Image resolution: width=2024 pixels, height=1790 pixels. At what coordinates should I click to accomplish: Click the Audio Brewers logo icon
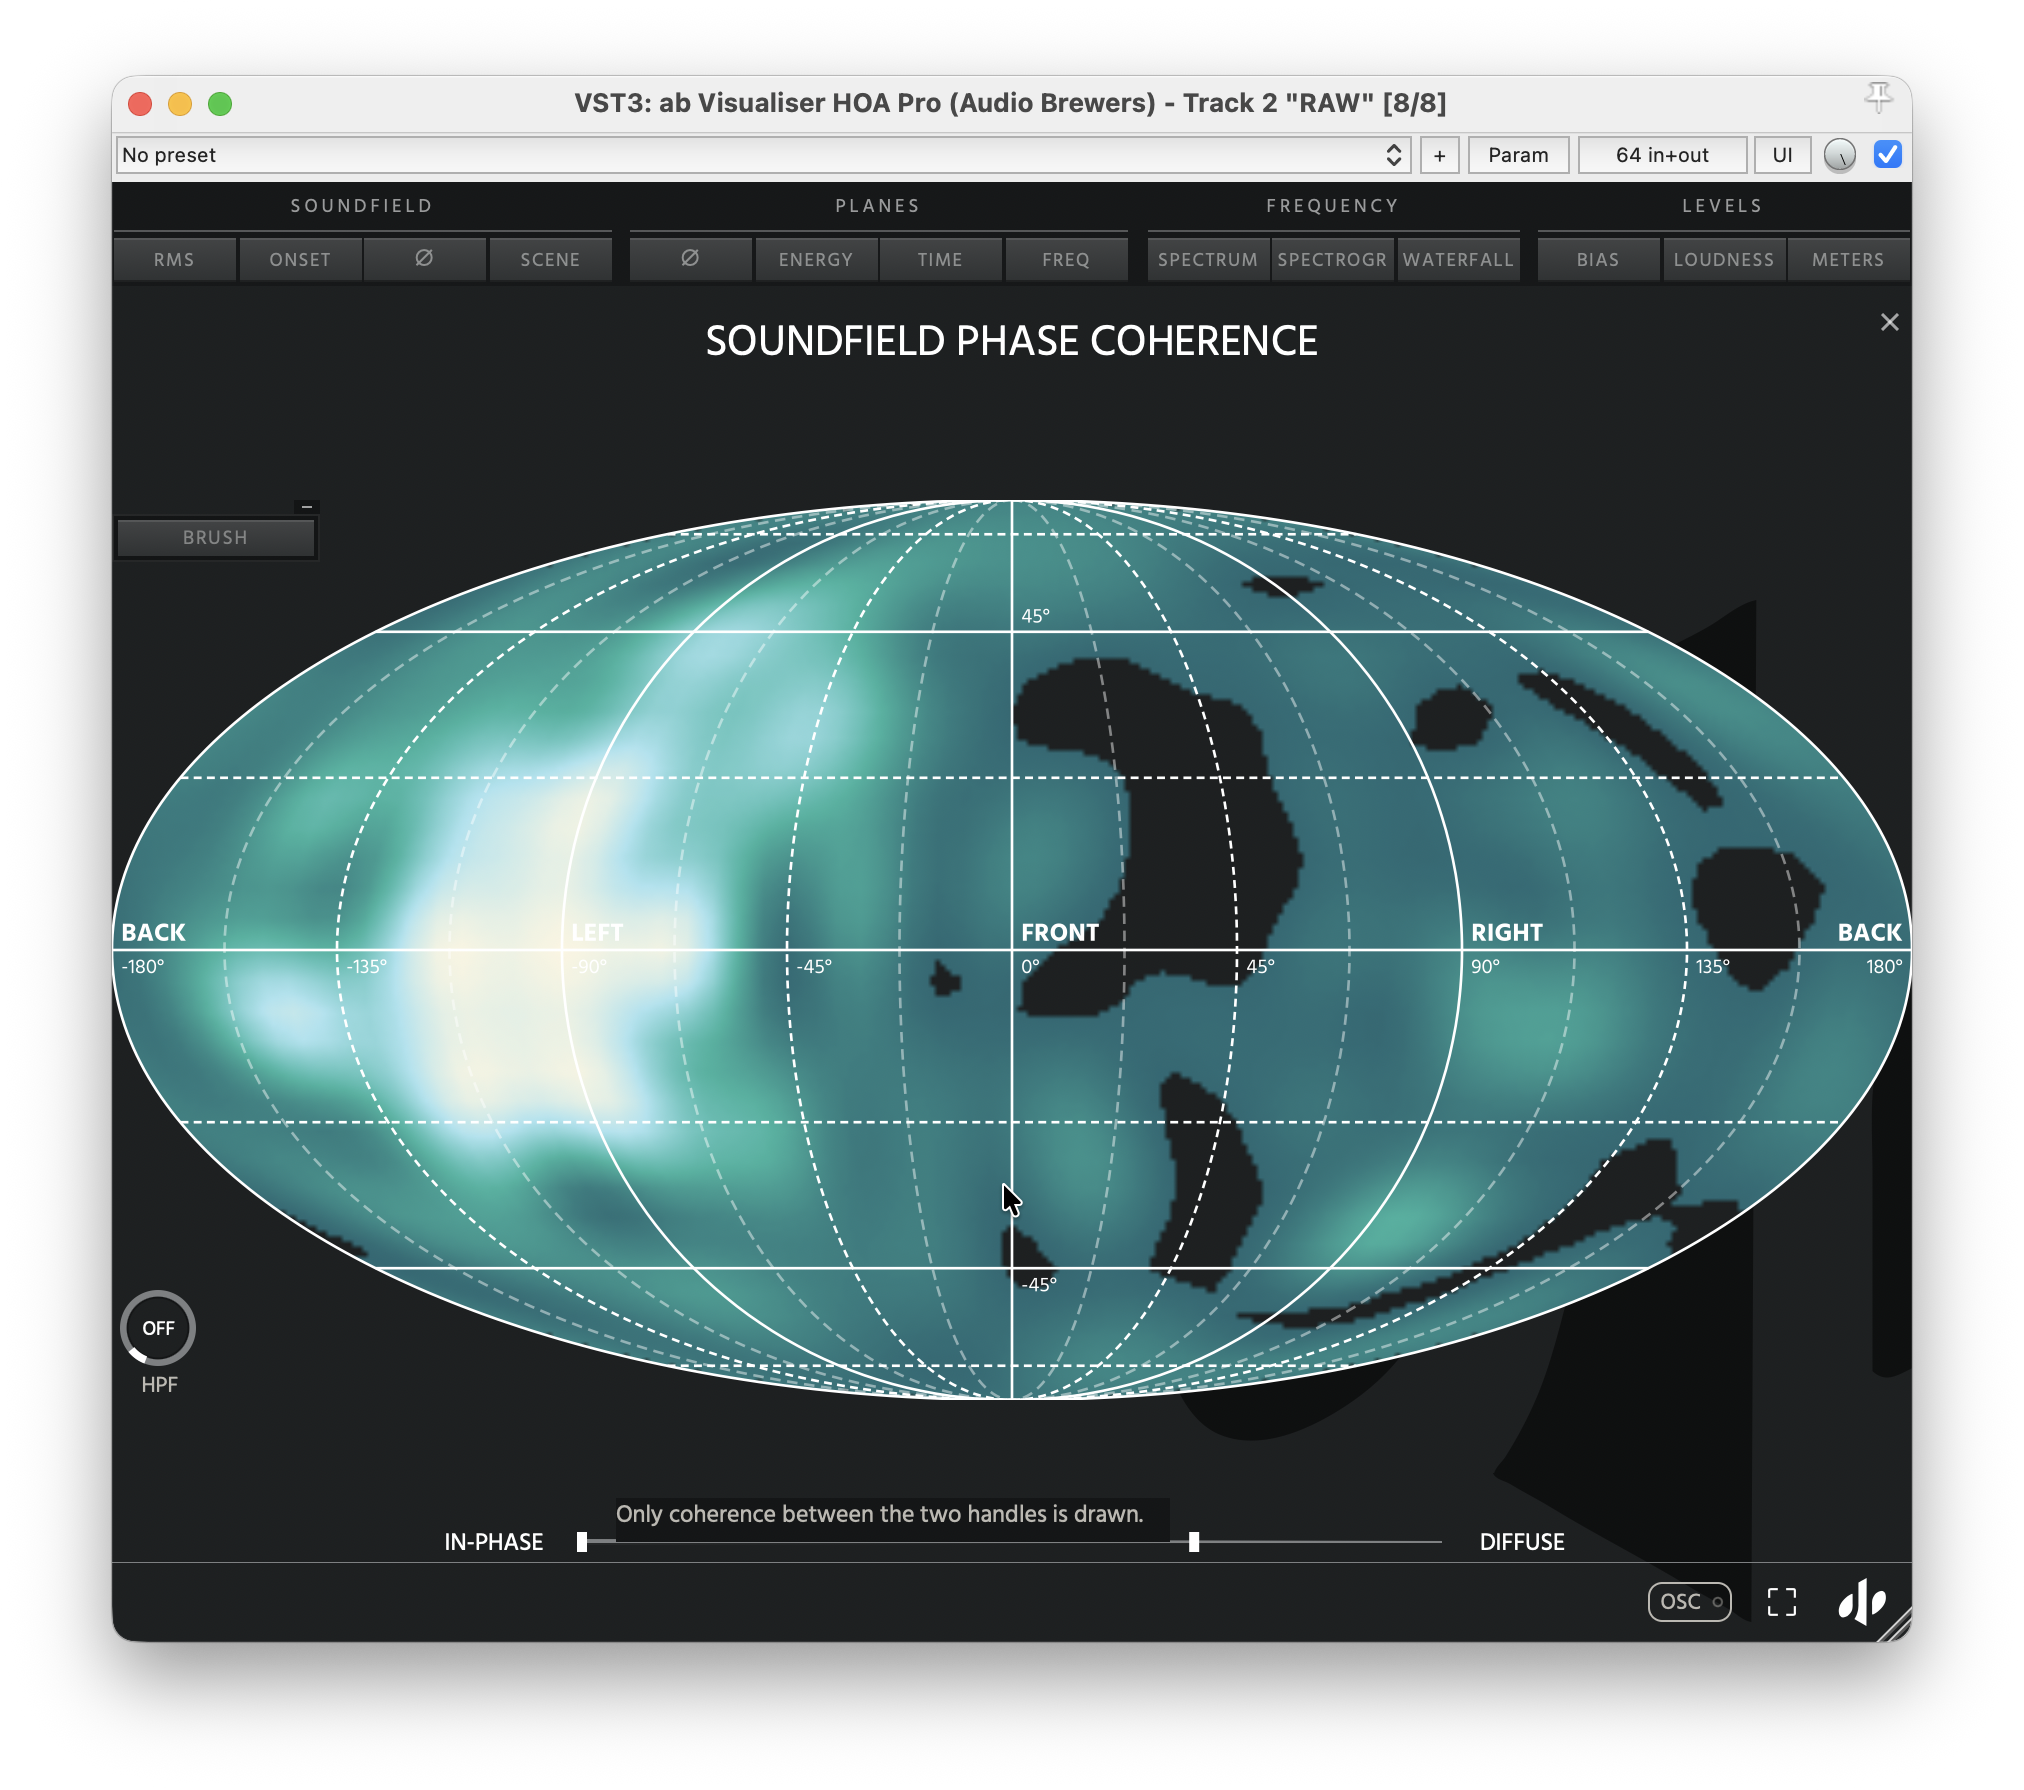(x=1862, y=1601)
